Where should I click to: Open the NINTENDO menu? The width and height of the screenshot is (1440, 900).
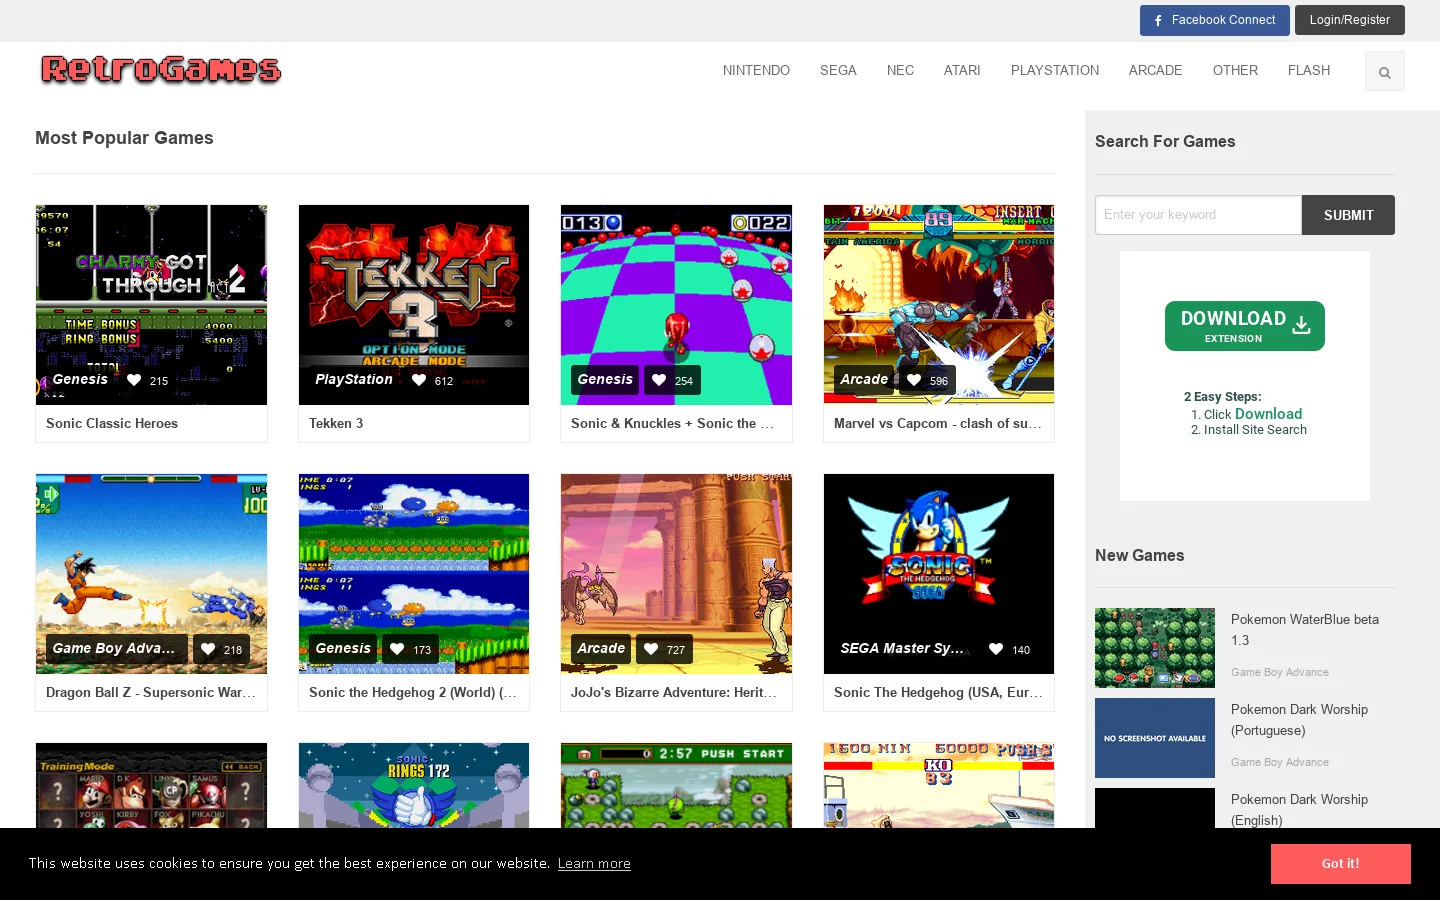click(756, 71)
